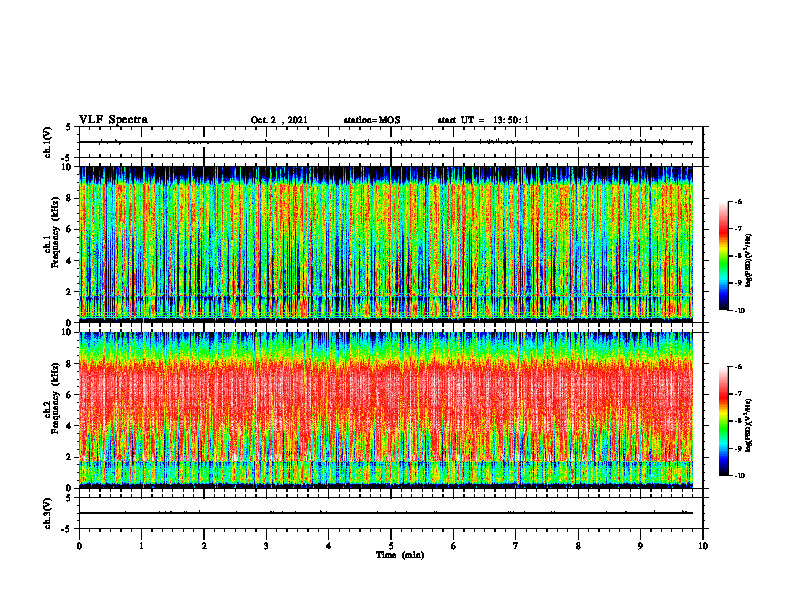792x612 pixels.
Task: Click the "ch.3(V)" waveform axis label
Action: pos(48,513)
